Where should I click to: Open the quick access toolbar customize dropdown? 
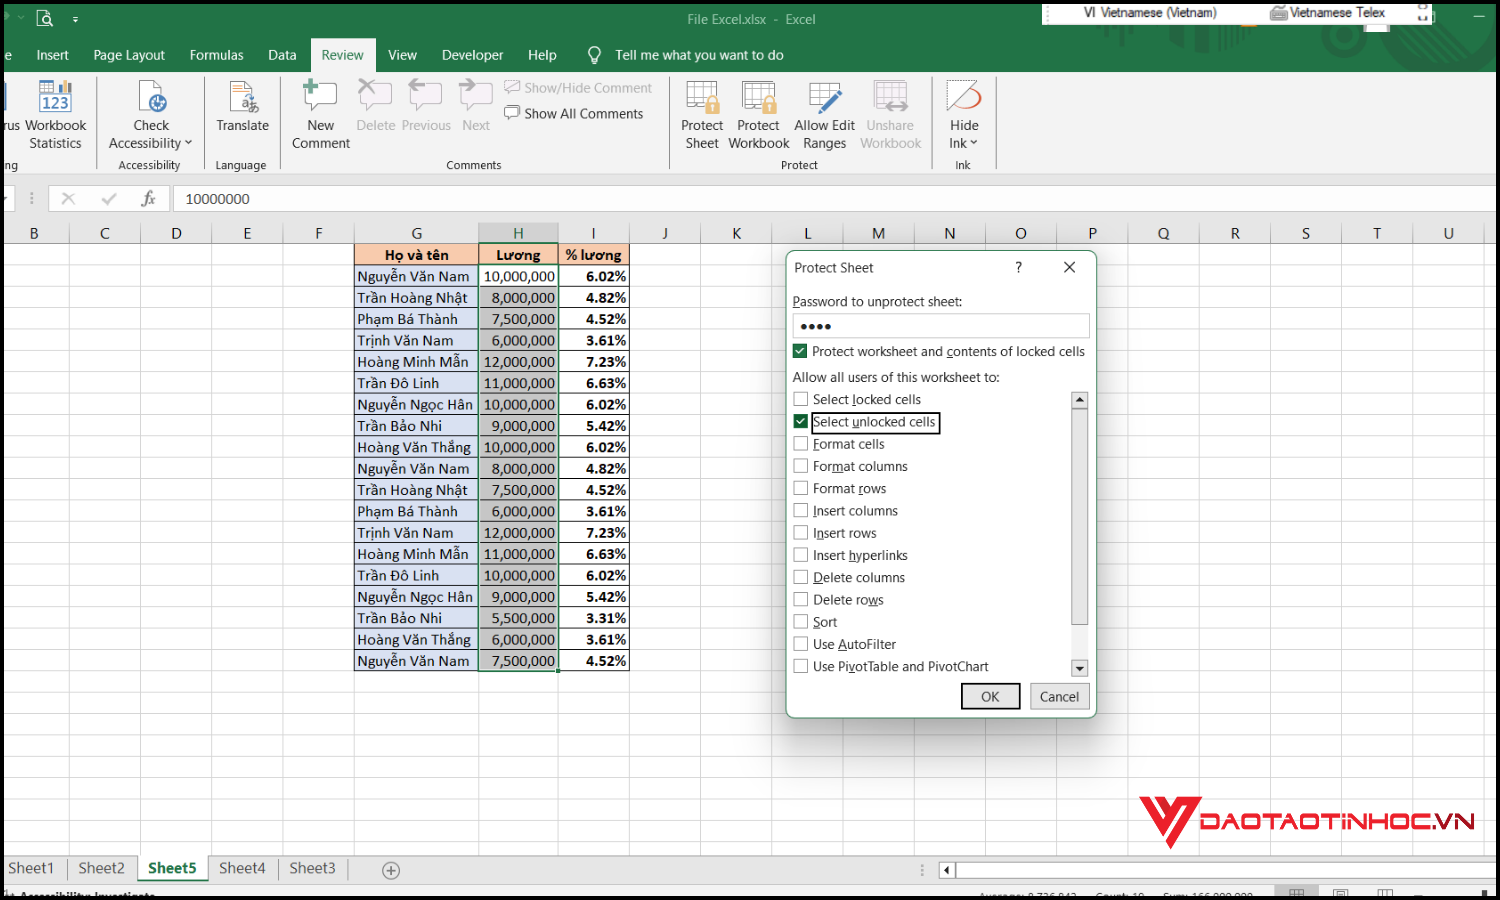pos(75,19)
